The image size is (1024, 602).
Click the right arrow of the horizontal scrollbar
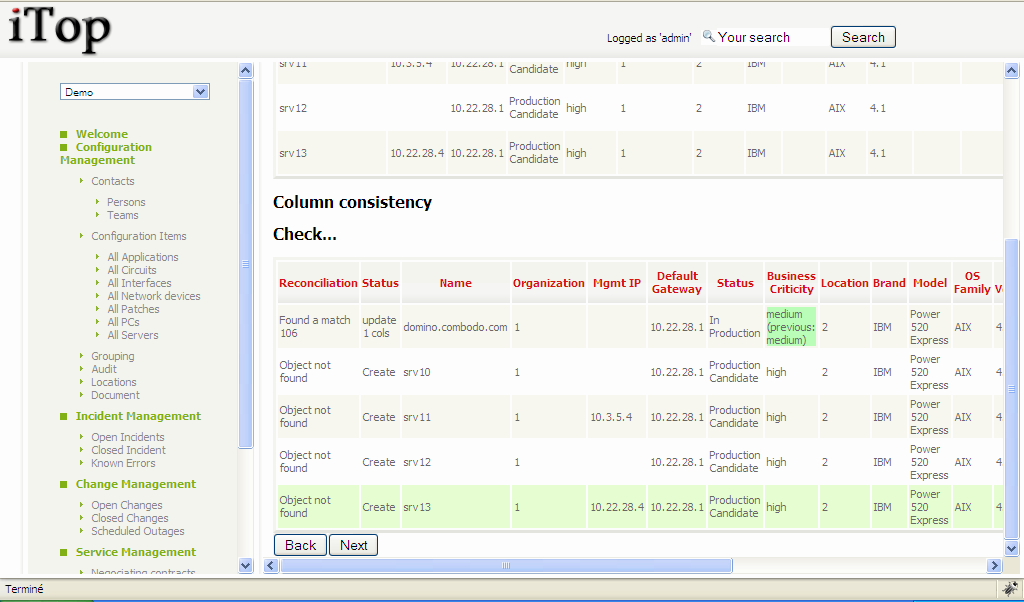pos(994,565)
